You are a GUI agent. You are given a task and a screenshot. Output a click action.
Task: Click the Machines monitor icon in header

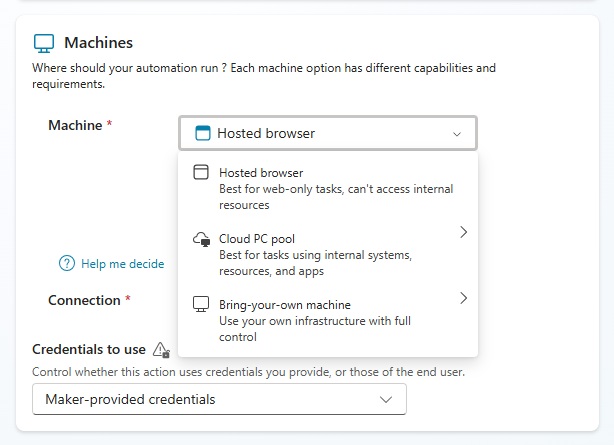43,43
